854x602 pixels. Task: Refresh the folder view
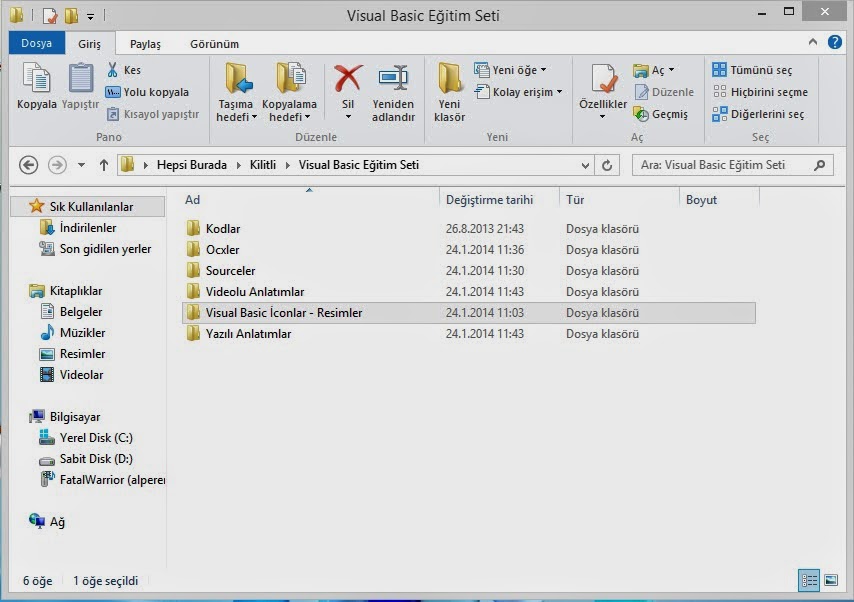607,165
